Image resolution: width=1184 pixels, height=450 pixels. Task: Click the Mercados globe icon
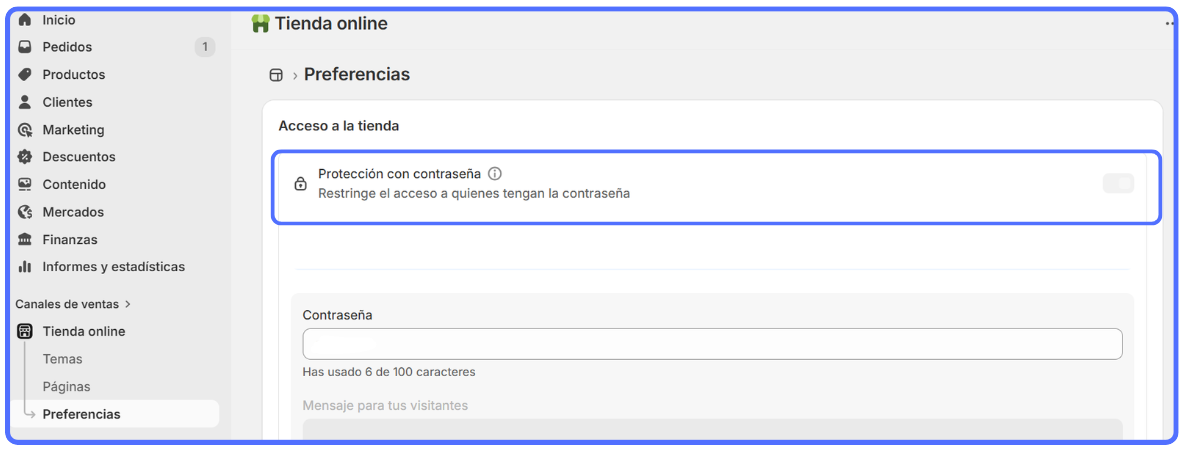(26, 212)
